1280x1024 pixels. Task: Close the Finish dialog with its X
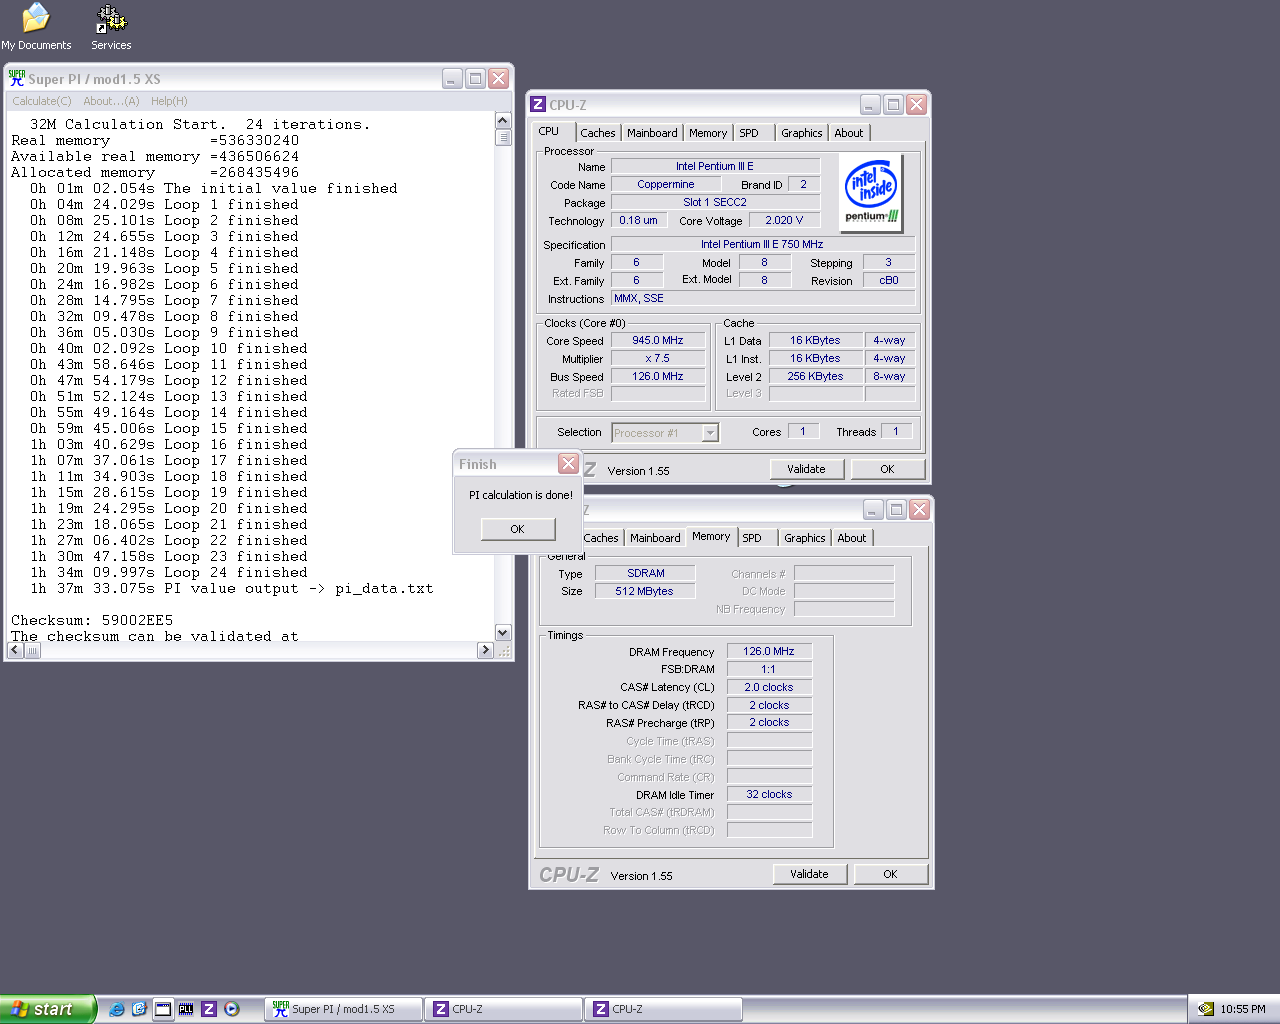[568, 463]
